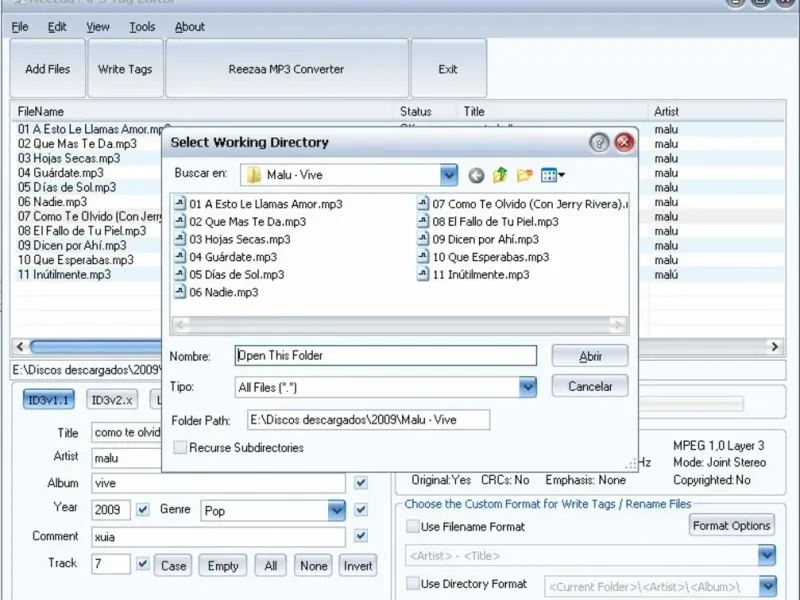
Task: Switch to the ID3v1.1 tab
Action: [48, 400]
